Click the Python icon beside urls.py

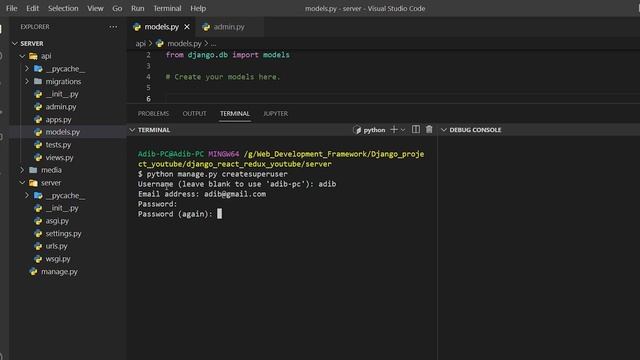pos(38,246)
